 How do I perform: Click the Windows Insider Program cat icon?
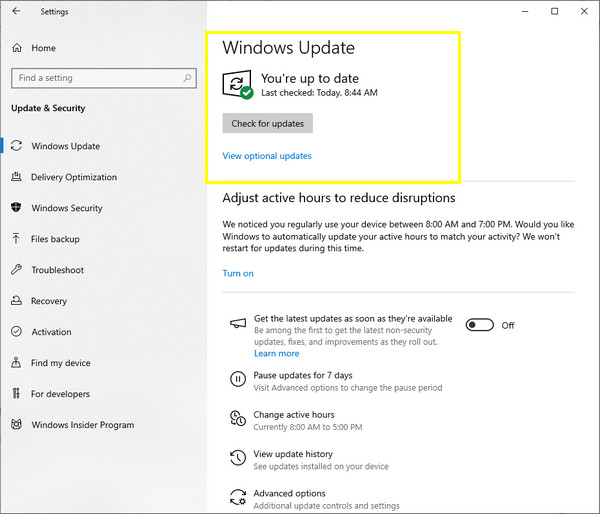(16, 424)
